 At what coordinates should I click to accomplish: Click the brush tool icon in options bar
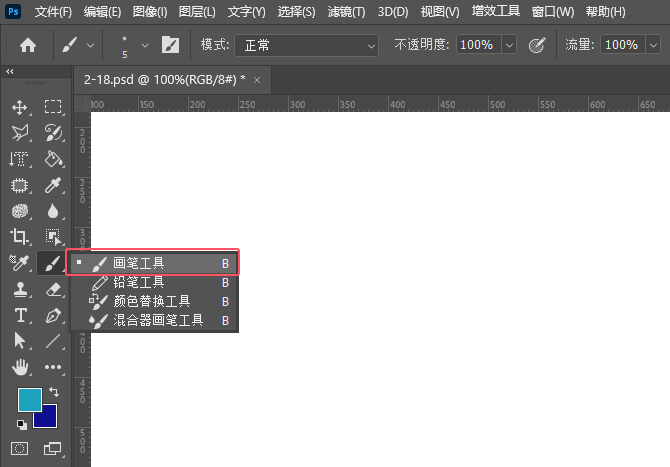click(x=70, y=45)
